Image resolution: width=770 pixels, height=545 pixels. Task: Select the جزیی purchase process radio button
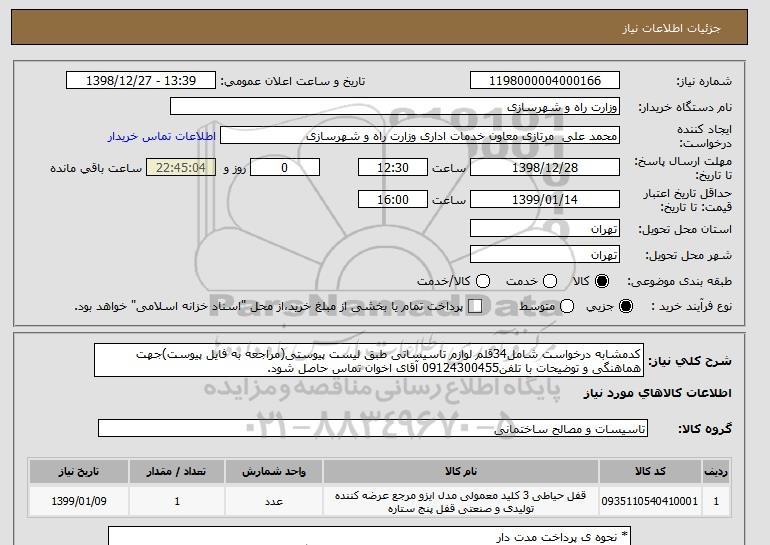pyautogui.click(x=626, y=306)
